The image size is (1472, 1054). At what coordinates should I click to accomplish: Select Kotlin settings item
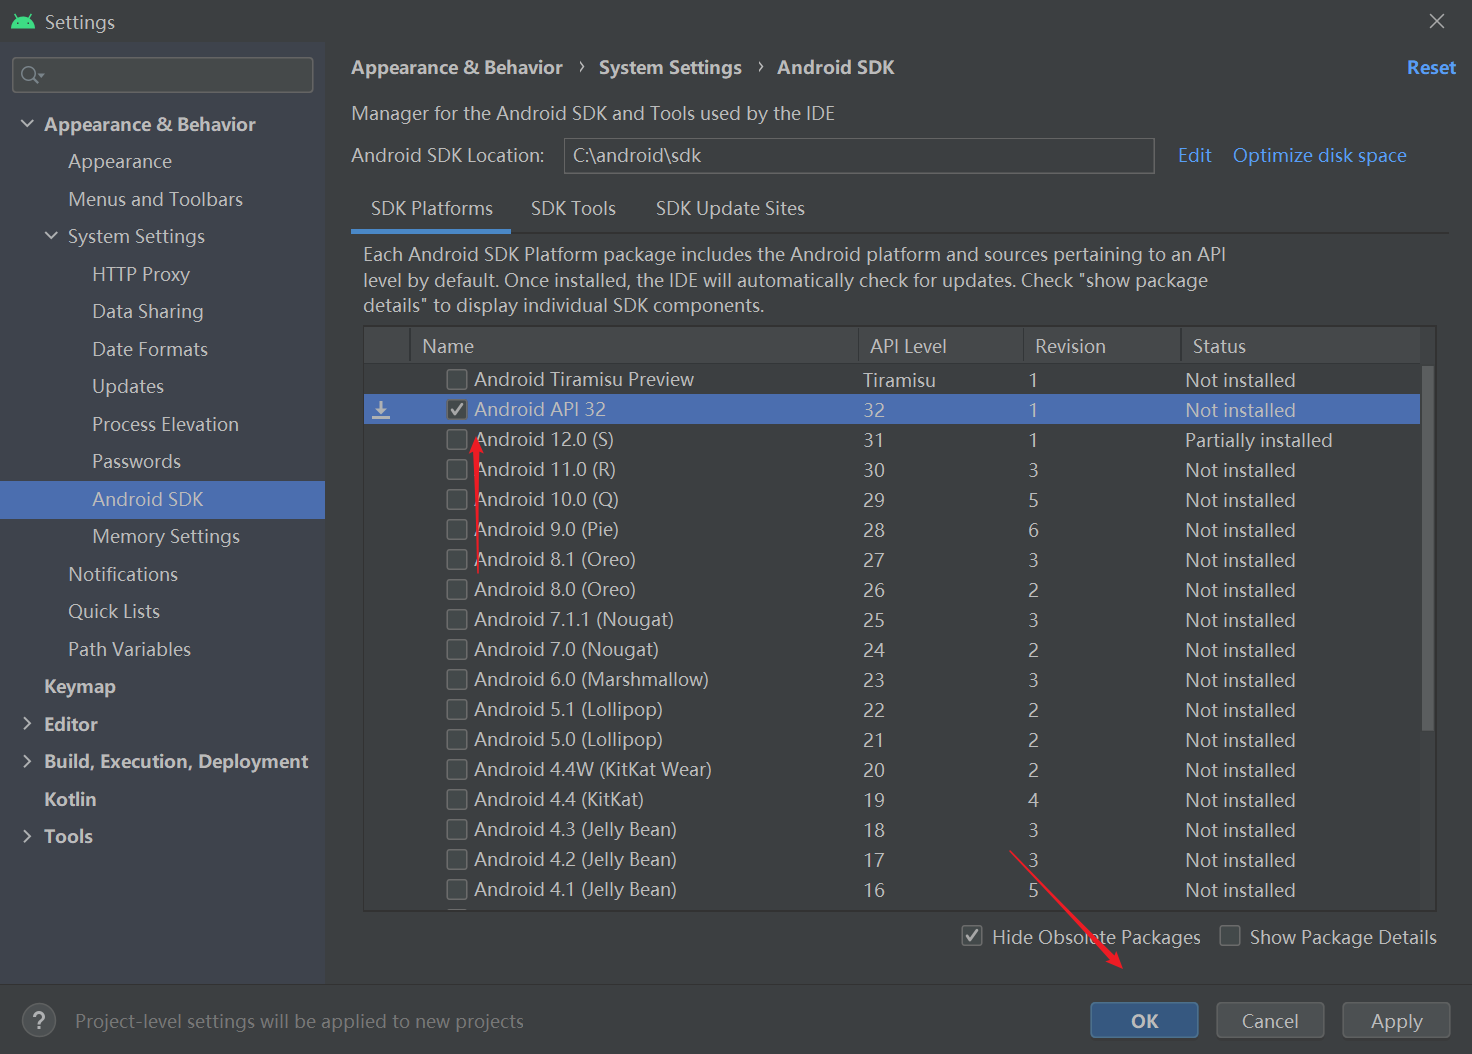click(x=70, y=799)
